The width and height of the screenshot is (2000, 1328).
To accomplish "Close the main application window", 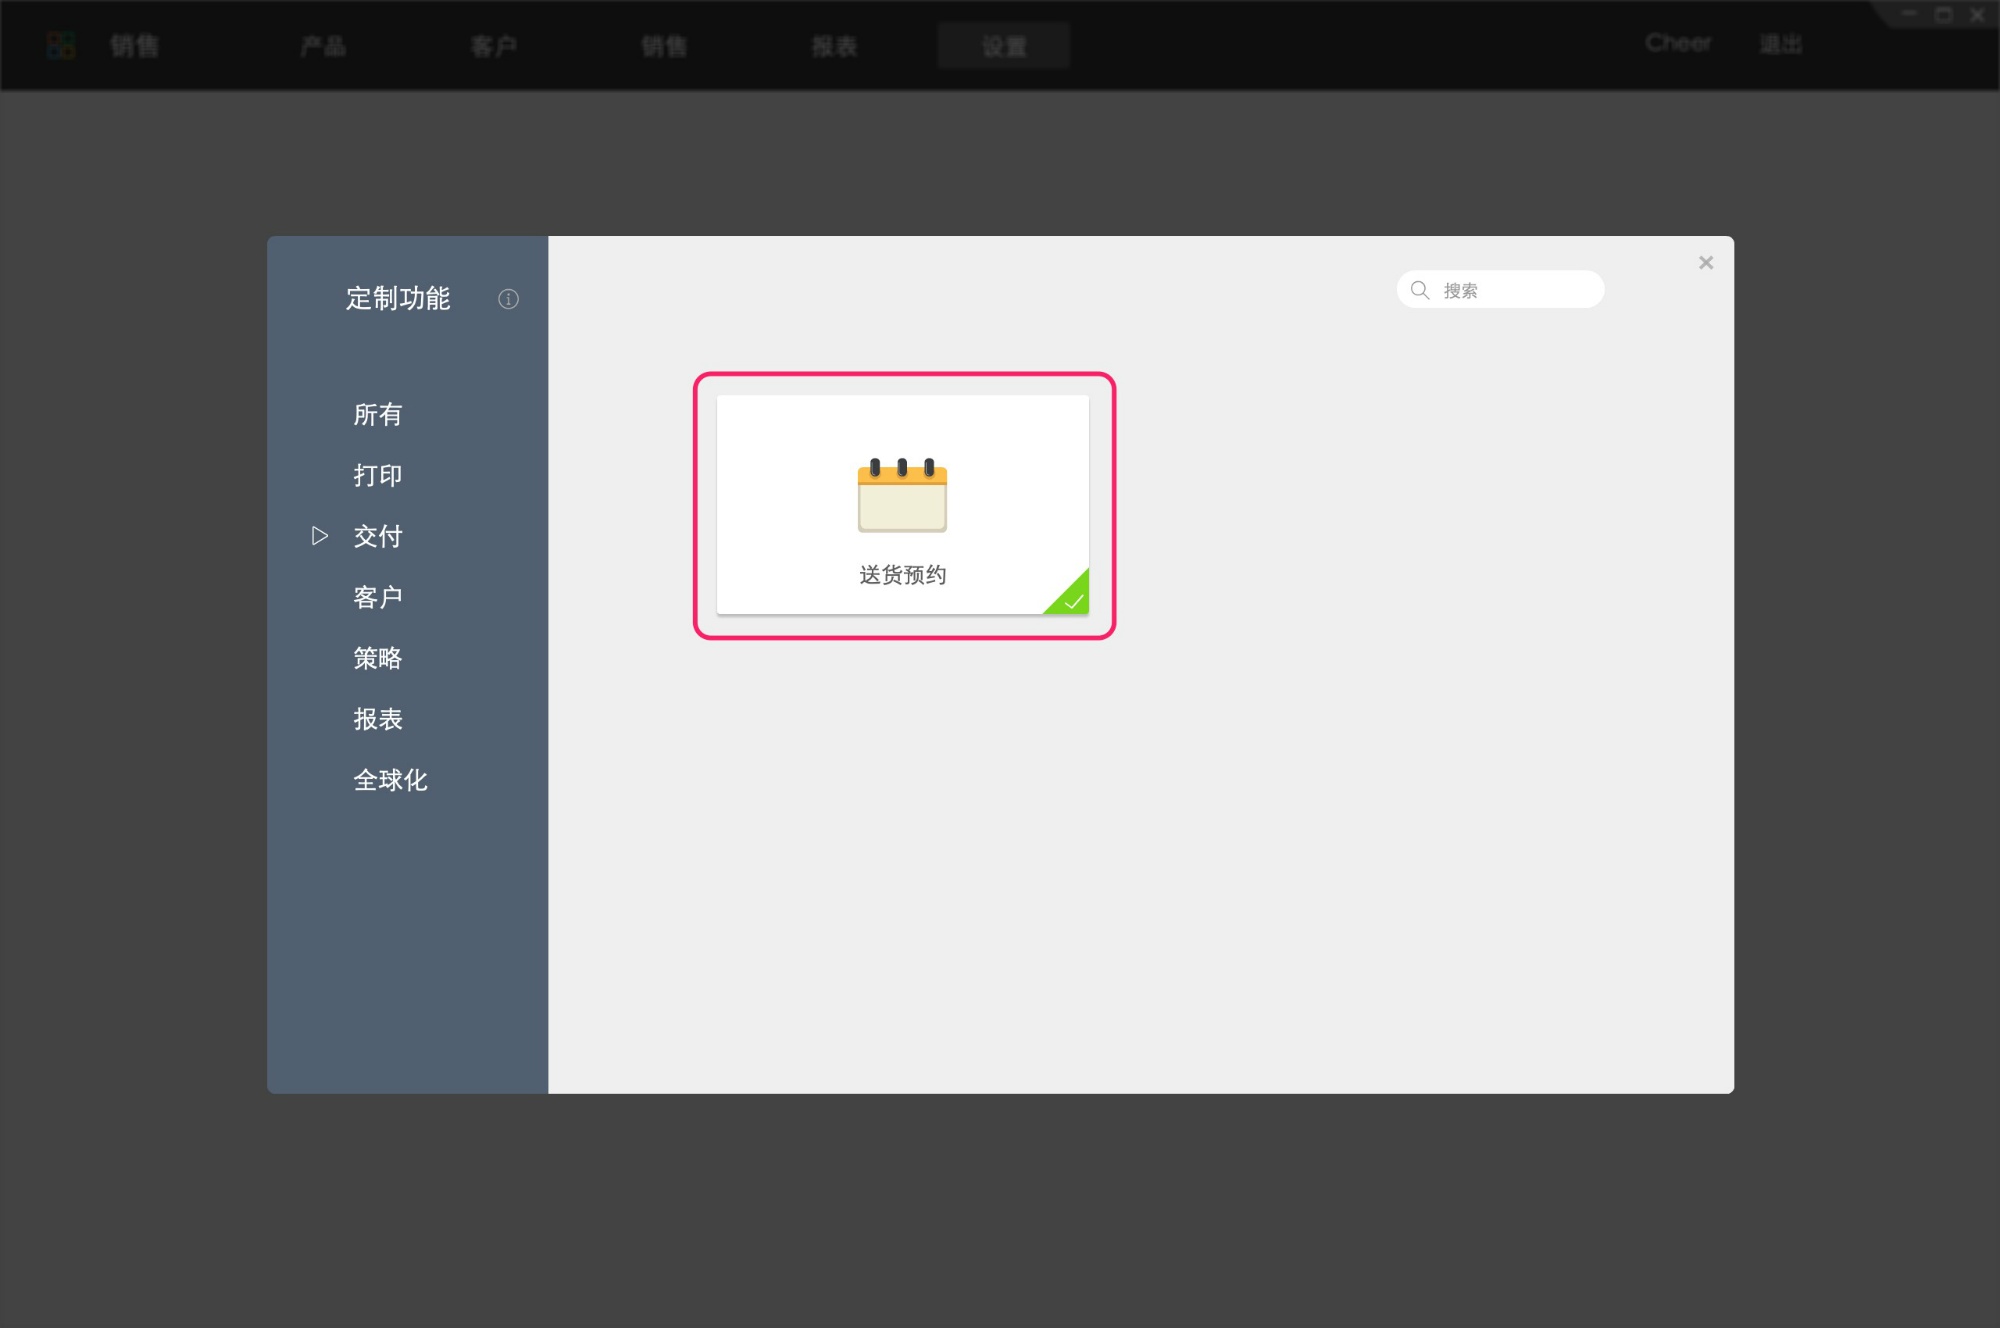I will click(1977, 14).
